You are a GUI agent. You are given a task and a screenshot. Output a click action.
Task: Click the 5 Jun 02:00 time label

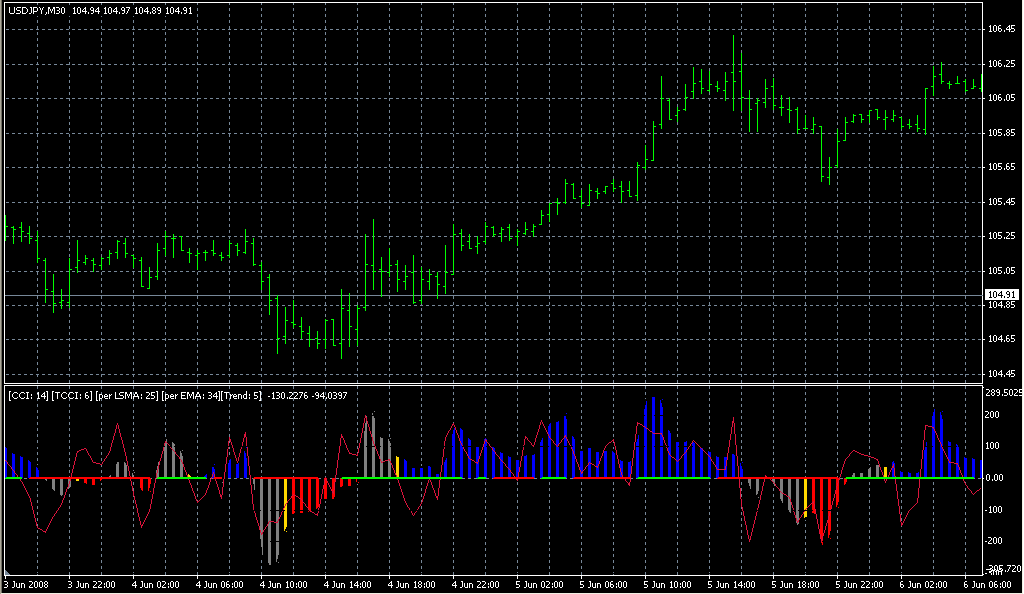(x=540, y=584)
